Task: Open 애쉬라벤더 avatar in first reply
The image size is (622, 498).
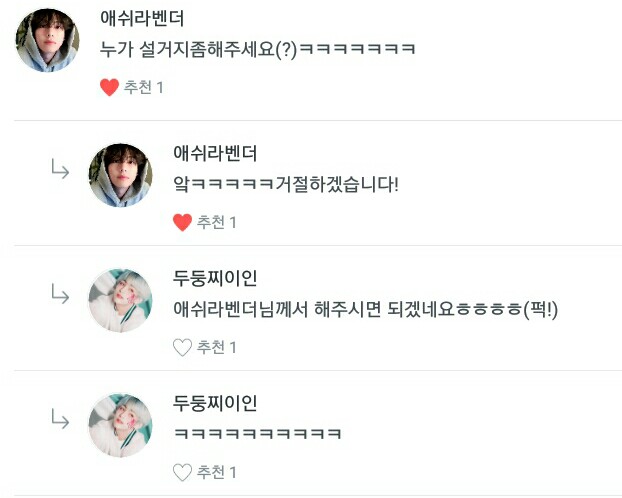Action: [121, 175]
